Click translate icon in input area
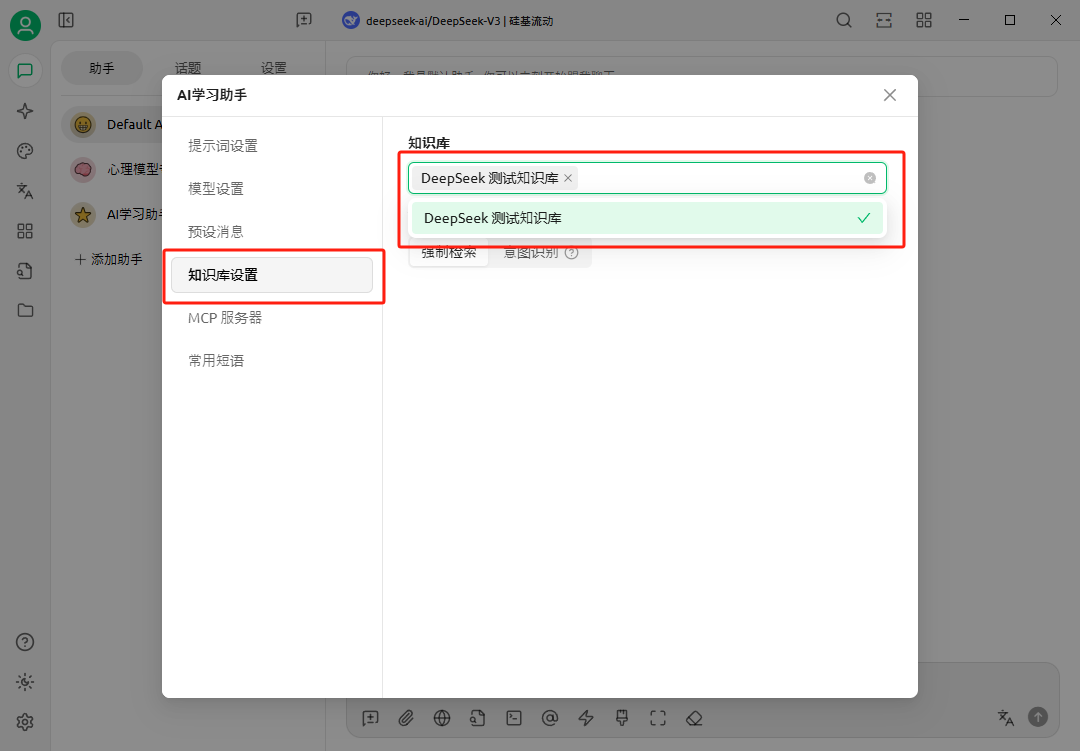Viewport: 1080px width, 751px height. (x=1006, y=717)
